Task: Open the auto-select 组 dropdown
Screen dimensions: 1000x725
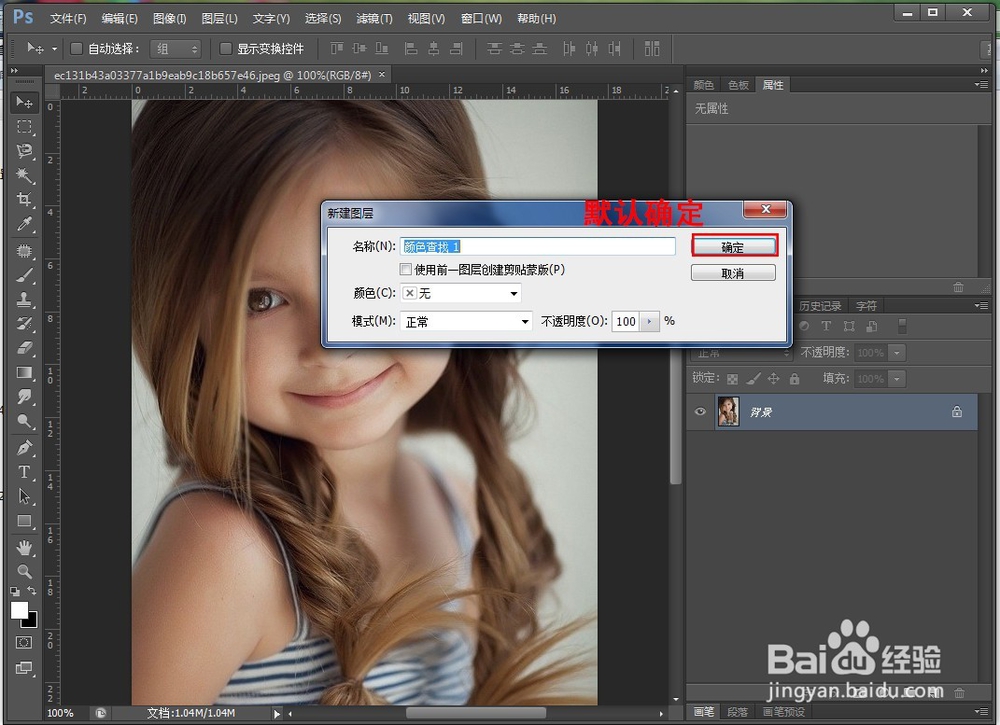Action: coord(175,48)
